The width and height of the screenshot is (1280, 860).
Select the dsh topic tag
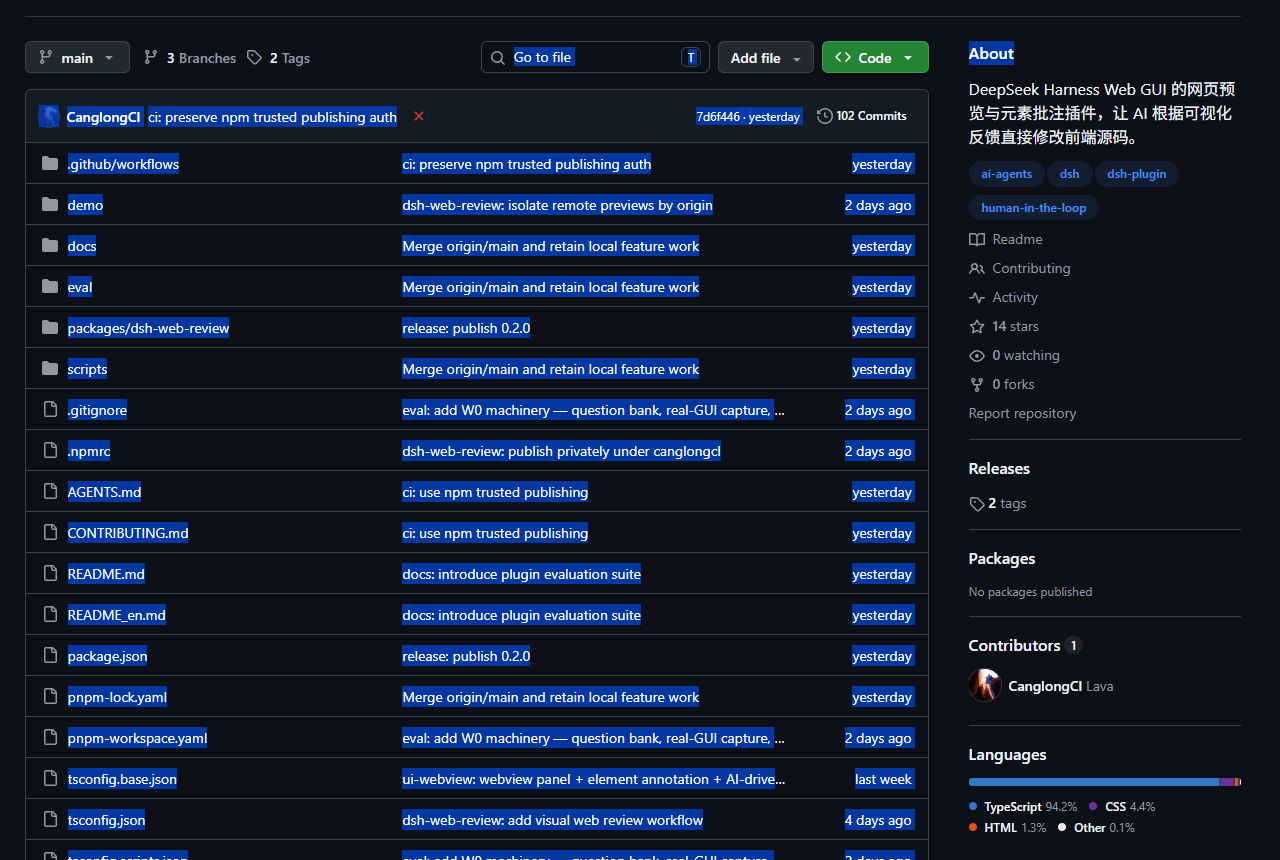(x=1070, y=174)
